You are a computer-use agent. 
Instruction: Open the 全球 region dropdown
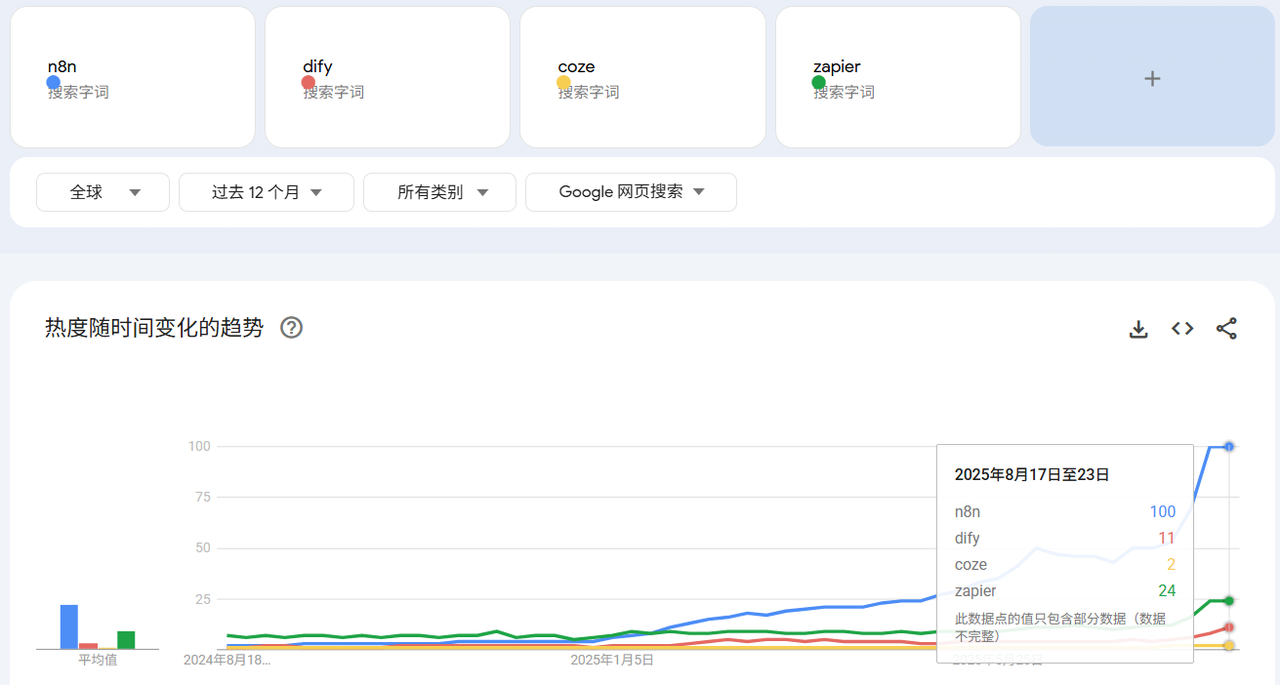point(103,192)
